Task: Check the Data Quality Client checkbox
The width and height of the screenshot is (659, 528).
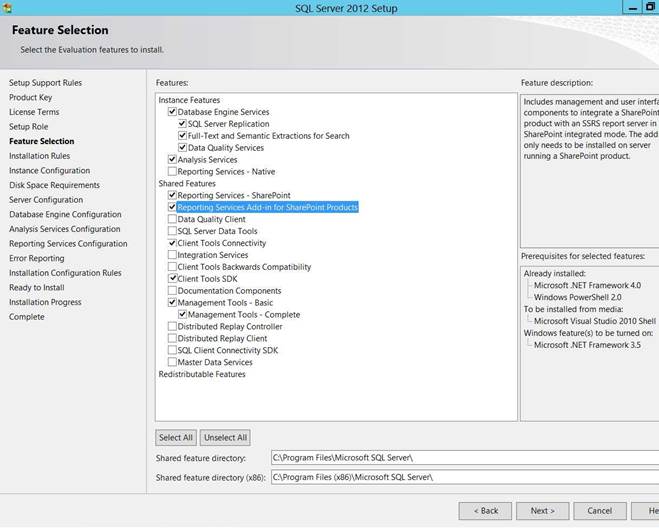Action: (172, 219)
